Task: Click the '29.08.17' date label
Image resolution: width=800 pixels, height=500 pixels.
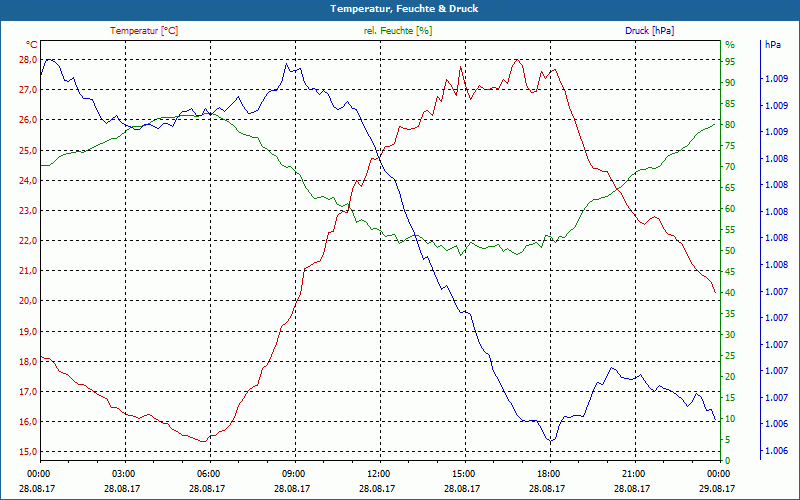Action: point(717,489)
